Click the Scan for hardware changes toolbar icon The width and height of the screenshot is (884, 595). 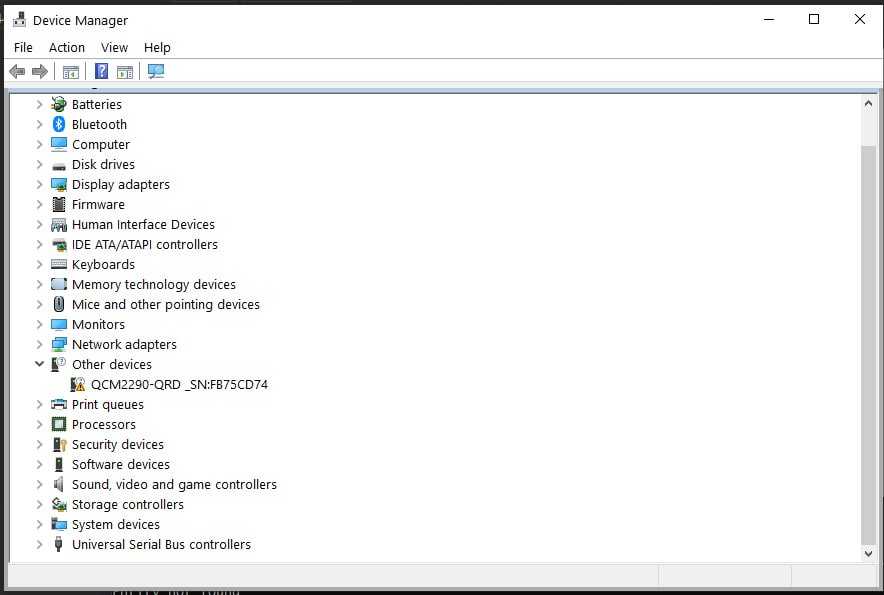tap(155, 71)
